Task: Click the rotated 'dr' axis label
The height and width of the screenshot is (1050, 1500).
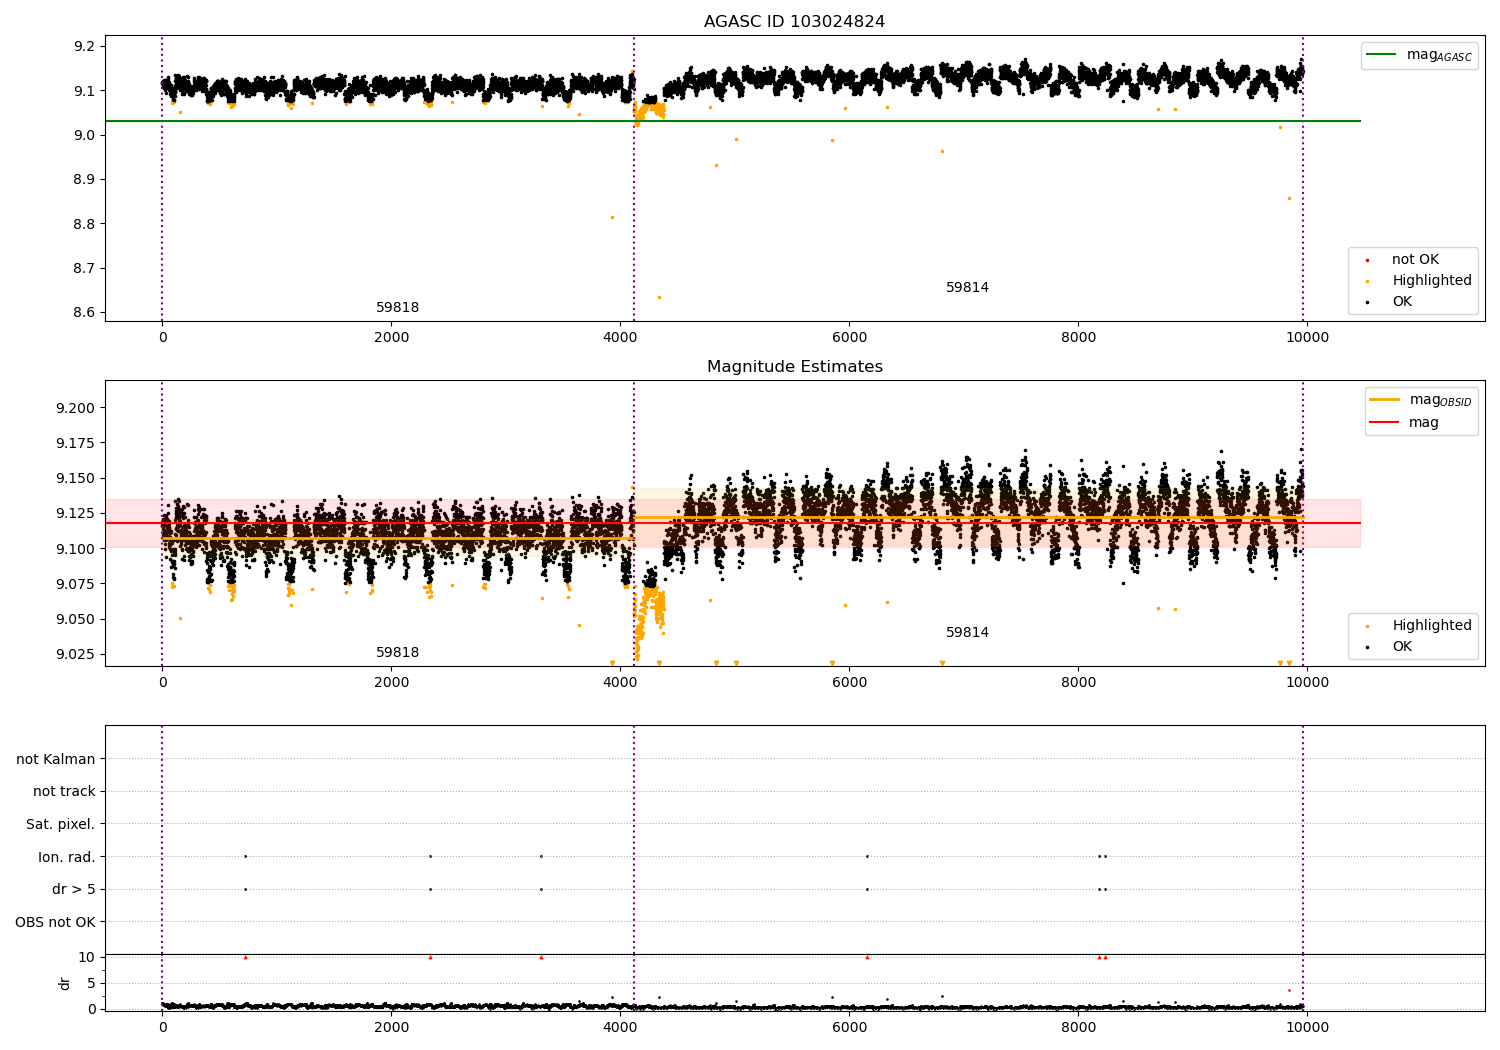Action: [65, 983]
